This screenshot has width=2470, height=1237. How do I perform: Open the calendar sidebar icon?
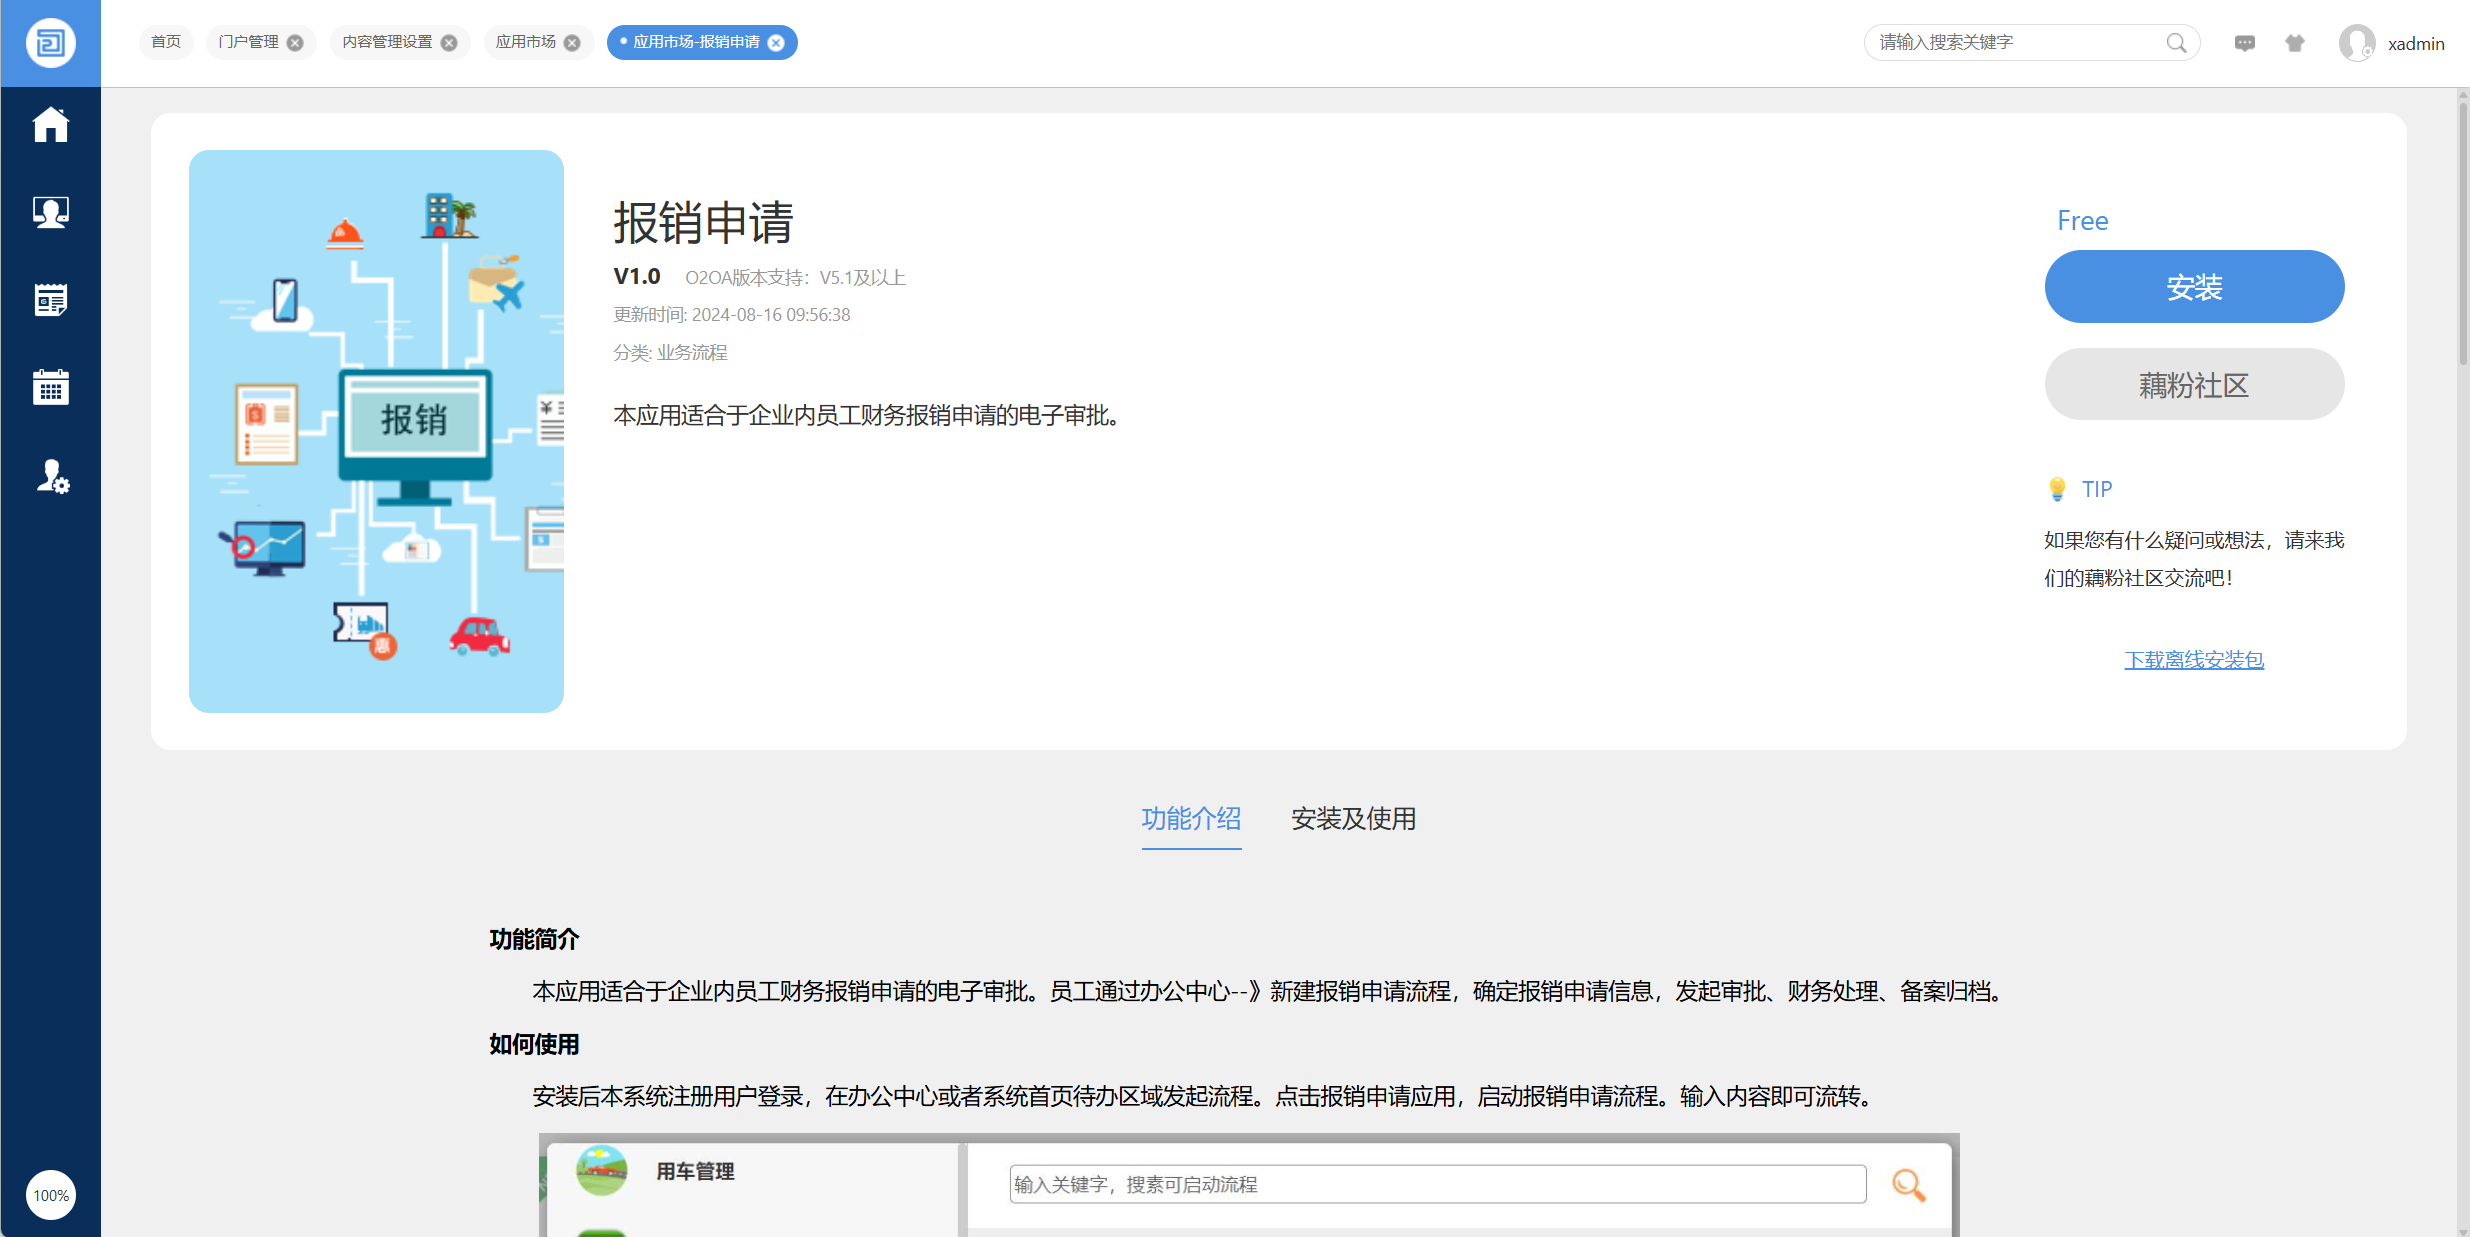pyautogui.click(x=50, y=387)
